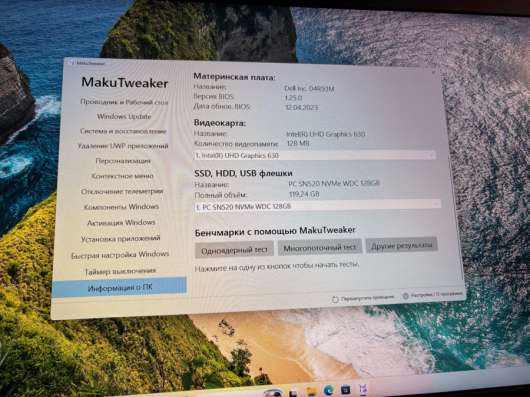Expand the PC SN520 NVMe disk dropdown
The width and height of the screenshot is (530, 397).
pyautogui.click(x=317, y=205)
